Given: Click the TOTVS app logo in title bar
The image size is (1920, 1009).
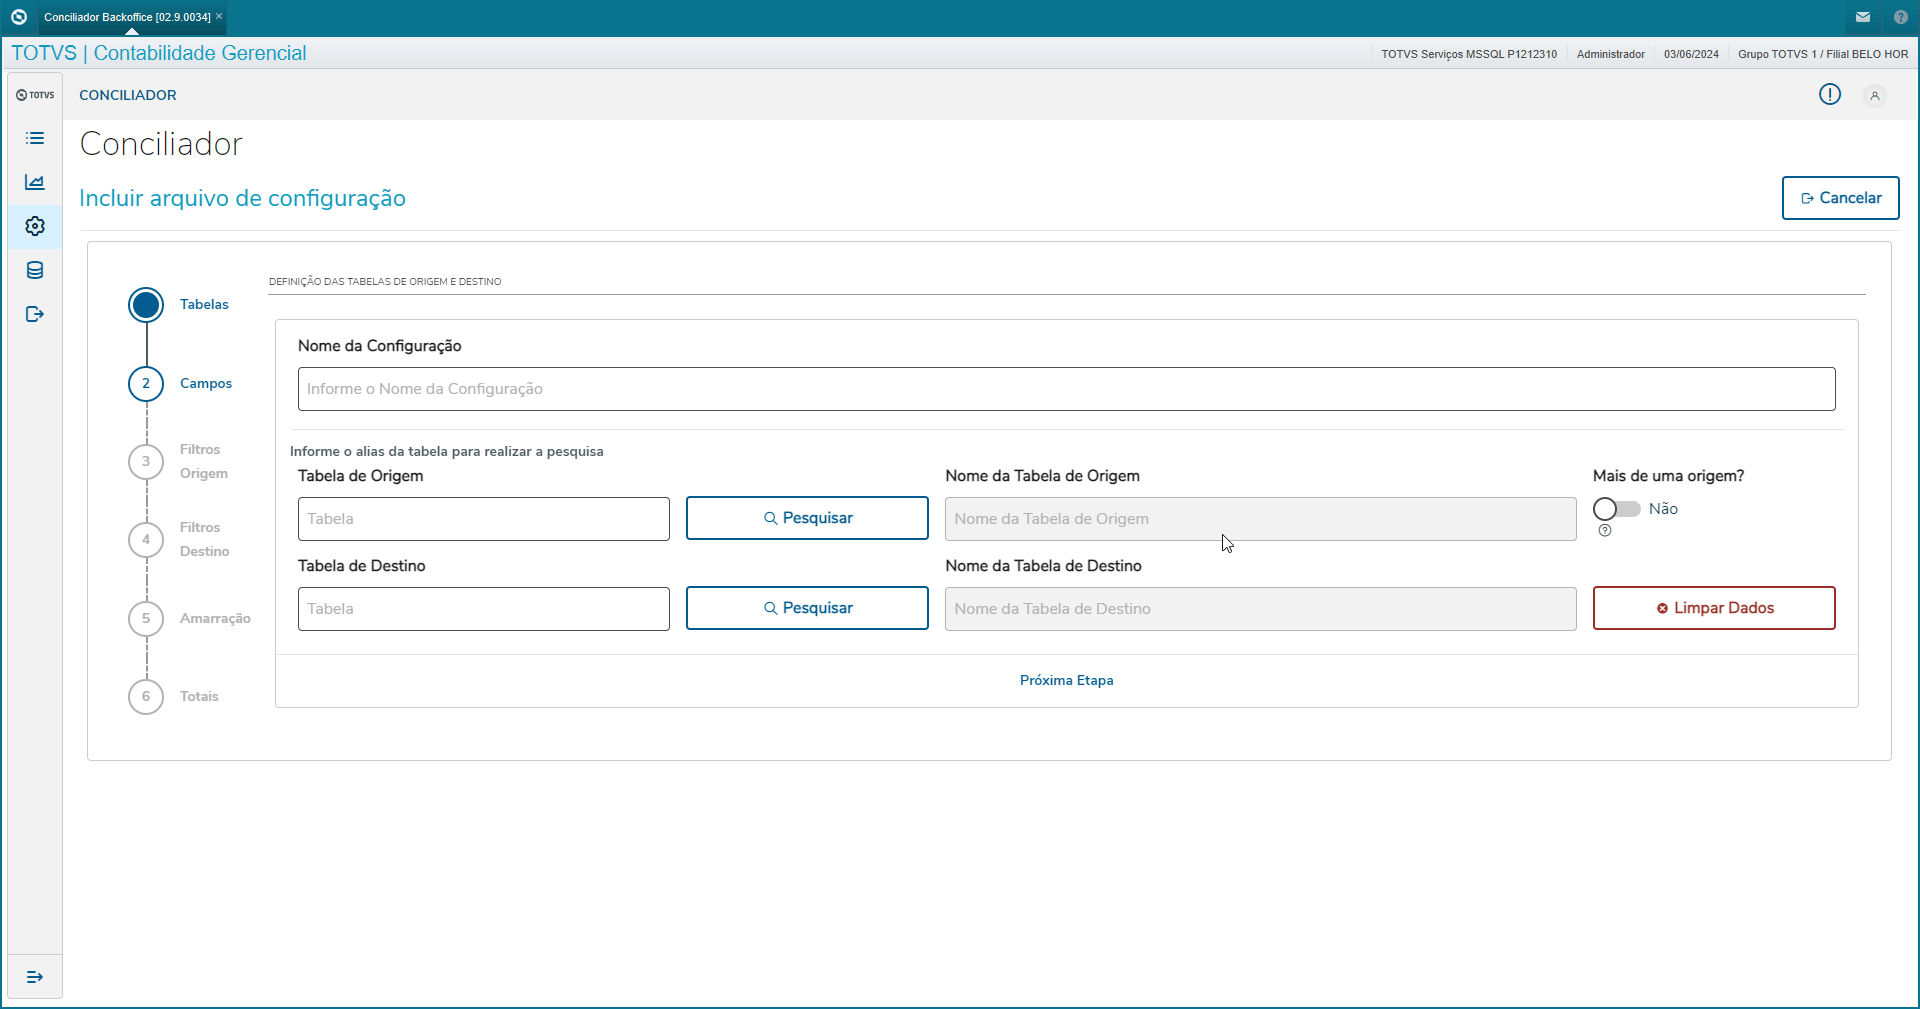Looking at the screenshot, I should tap(18, 17).
